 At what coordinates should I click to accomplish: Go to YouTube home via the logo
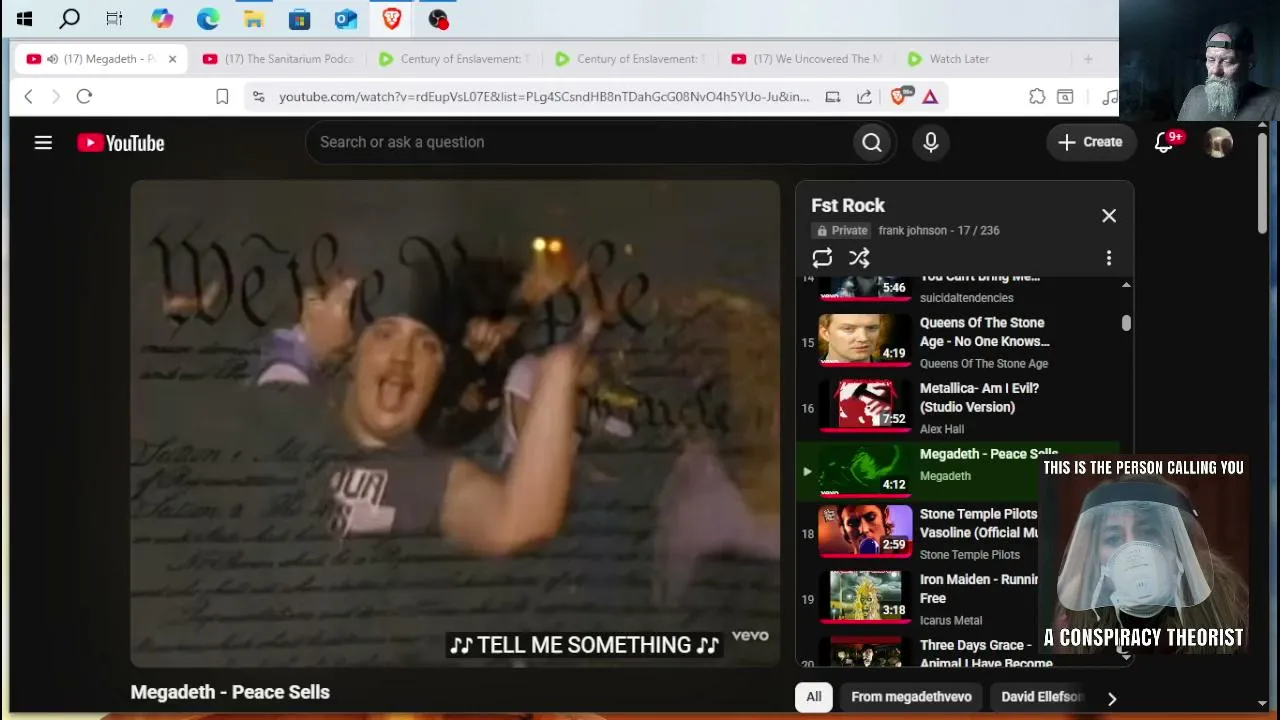tap(121, 143)
